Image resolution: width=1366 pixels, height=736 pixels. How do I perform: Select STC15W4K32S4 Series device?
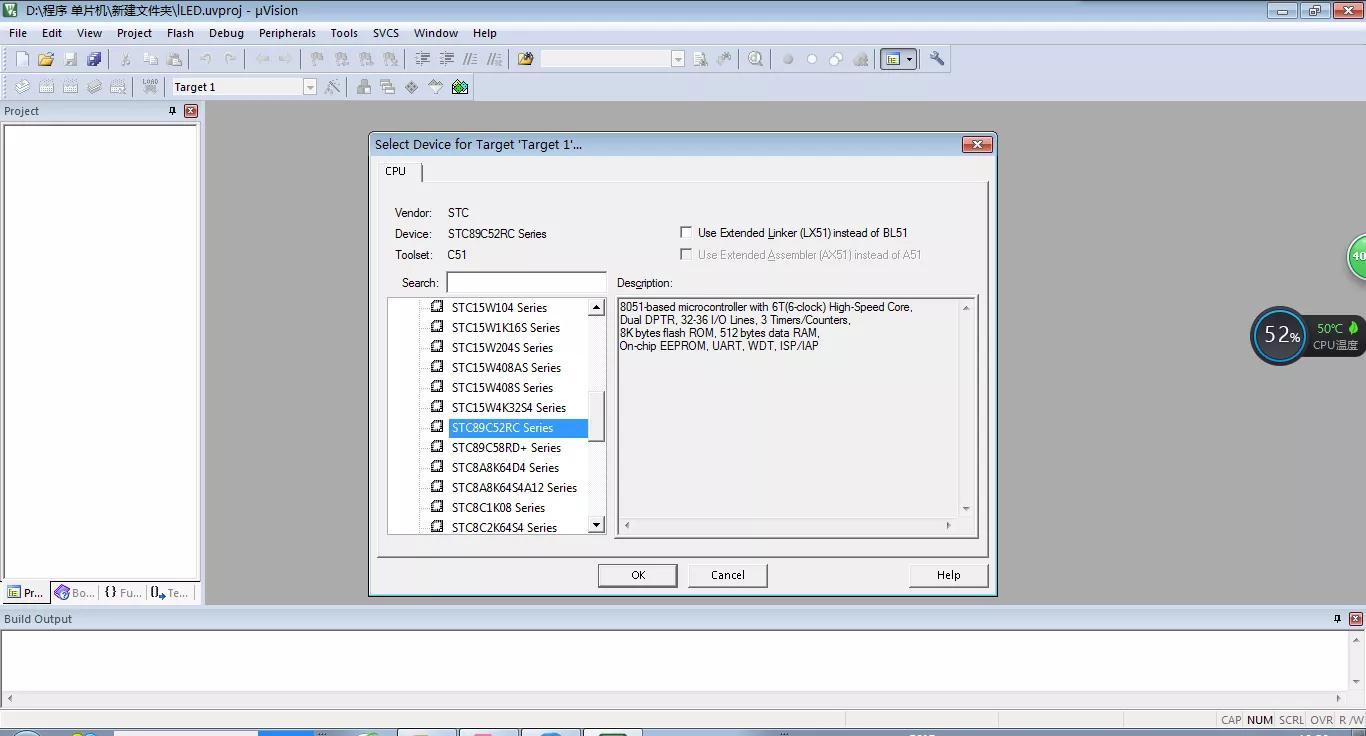[508, 408]
